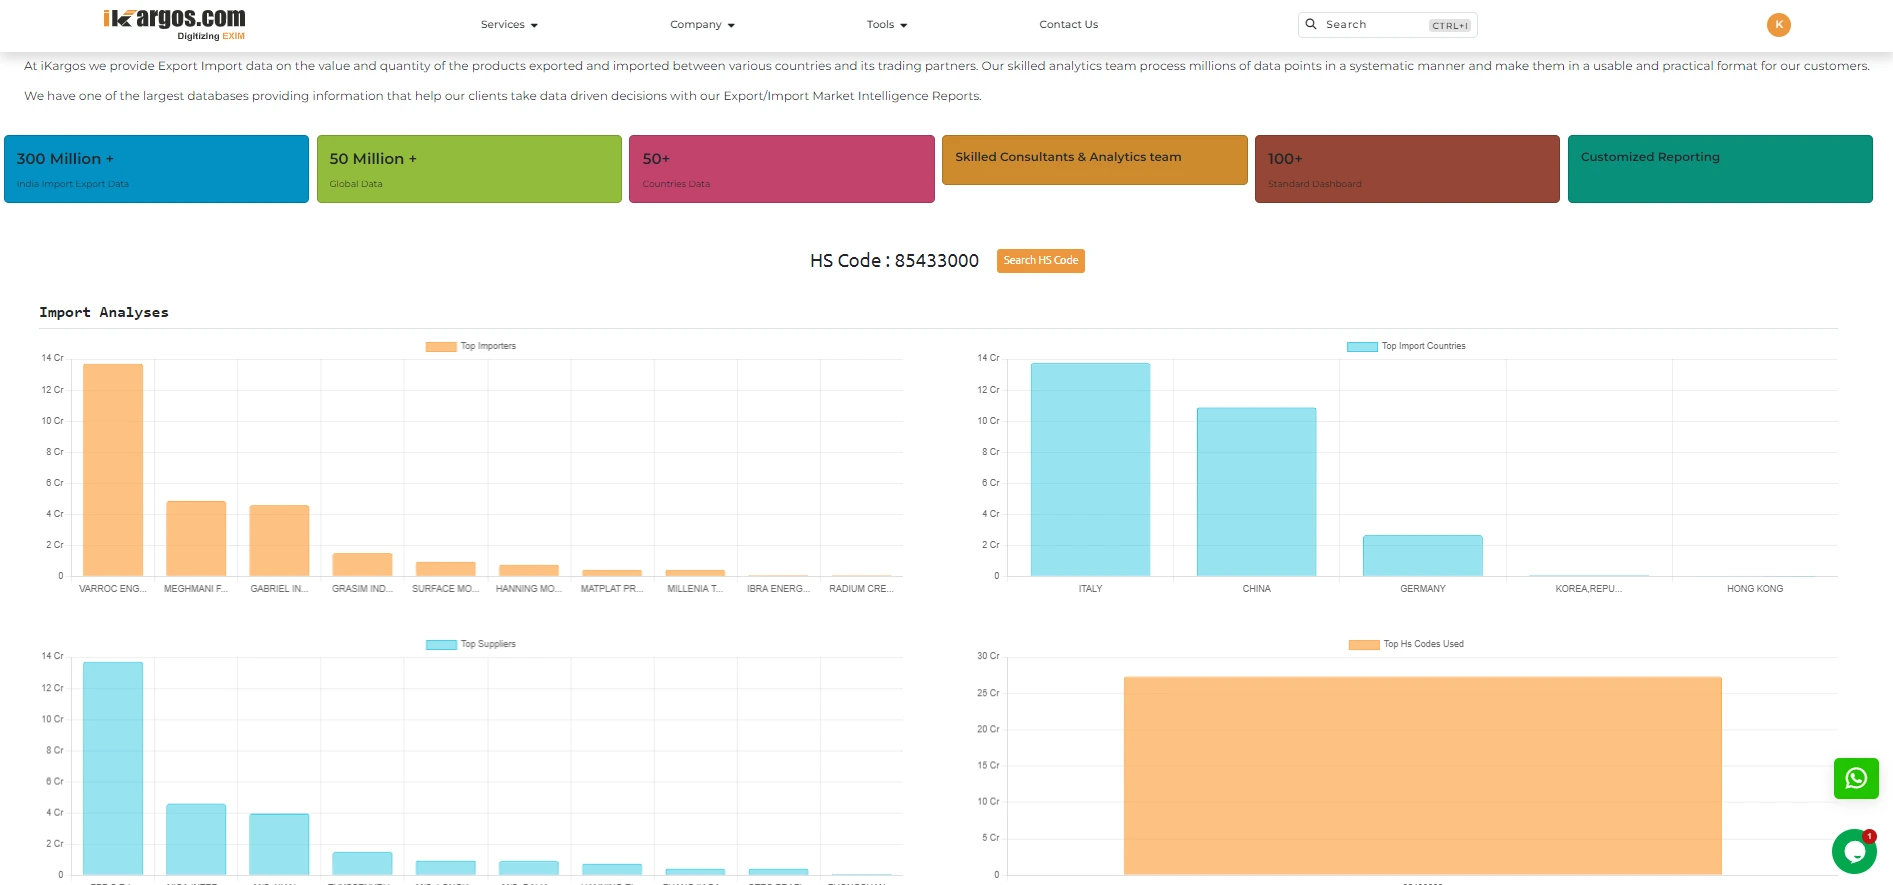Click the ITALY bar in countries chart
The width and height of the screenshot is (1893, 885).
(1090, 470)
